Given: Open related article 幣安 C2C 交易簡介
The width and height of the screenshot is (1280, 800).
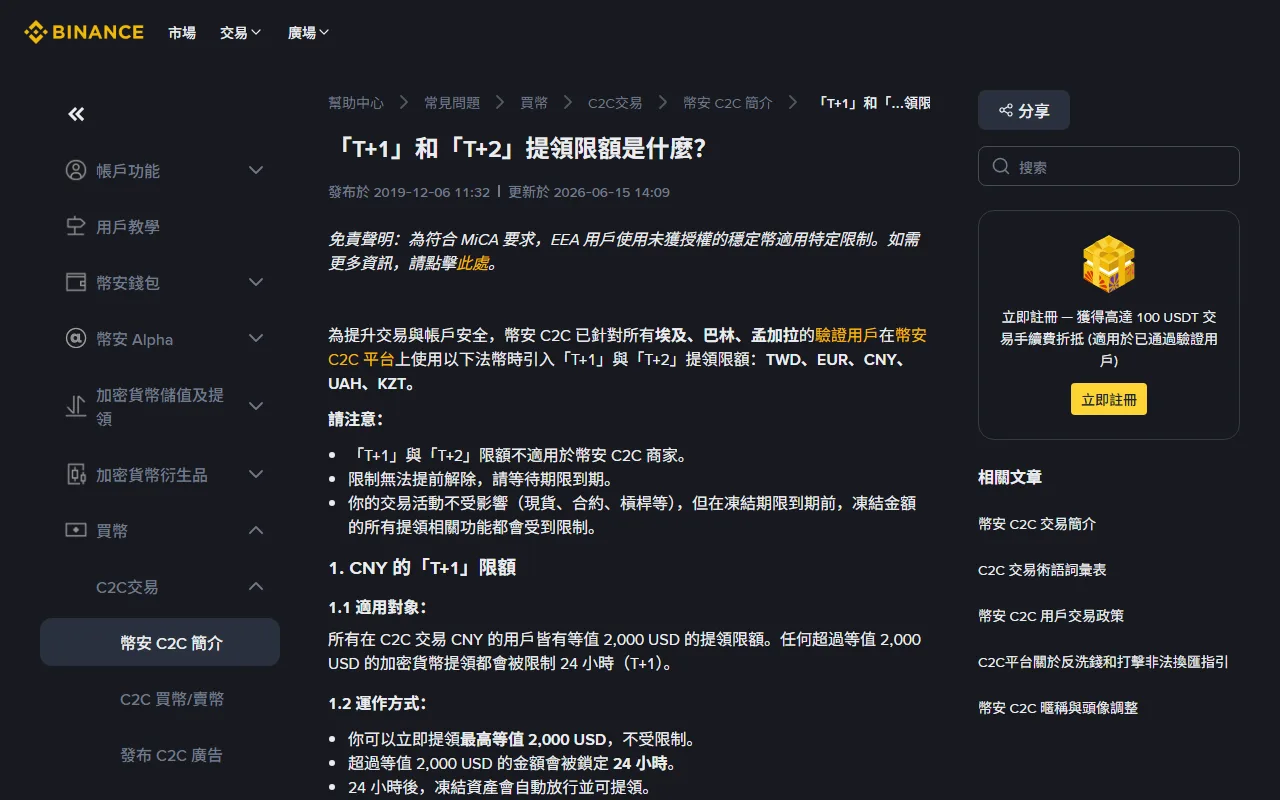Looking at the screenshot, I should point(1037,523).
